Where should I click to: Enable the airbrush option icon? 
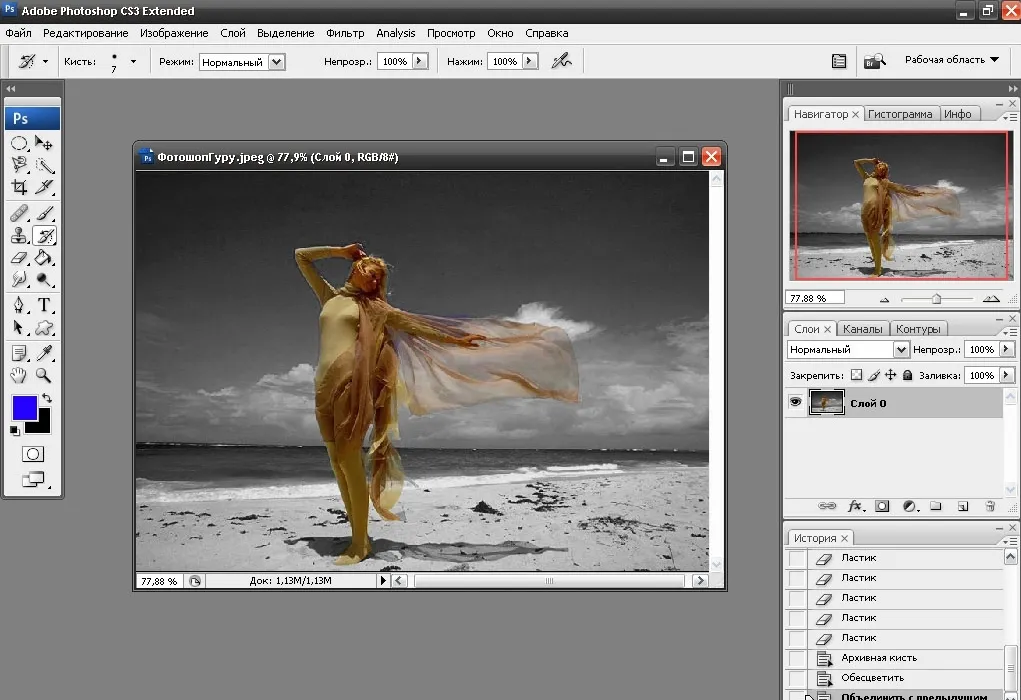[x=561, y=61]
